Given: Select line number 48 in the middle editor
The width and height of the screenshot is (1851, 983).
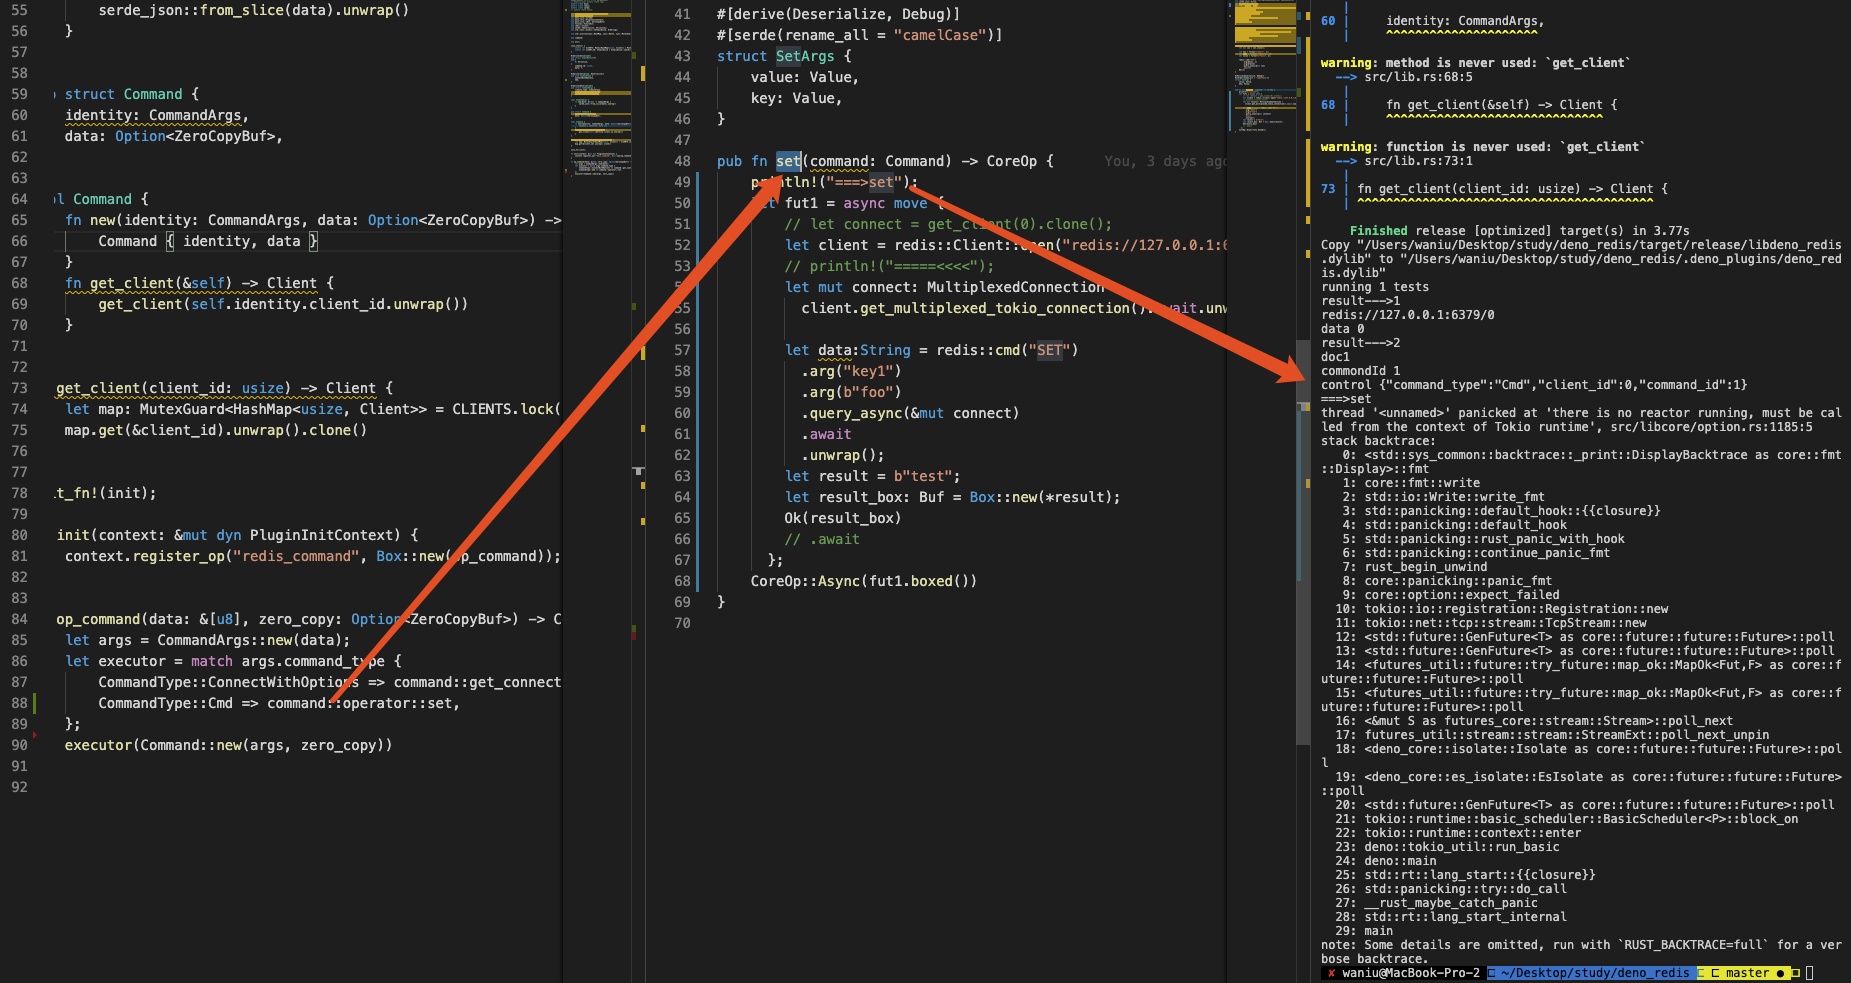Looking at the screenshot, I should [x=682, y=161].
